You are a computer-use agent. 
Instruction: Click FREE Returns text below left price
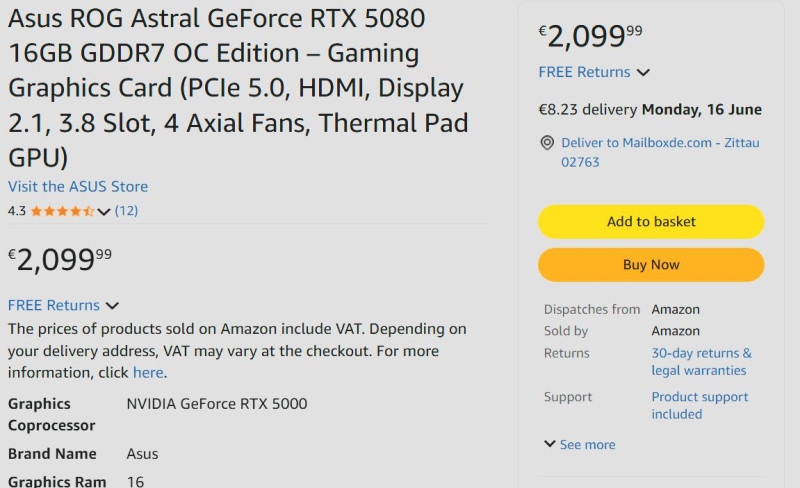(54, 305)
